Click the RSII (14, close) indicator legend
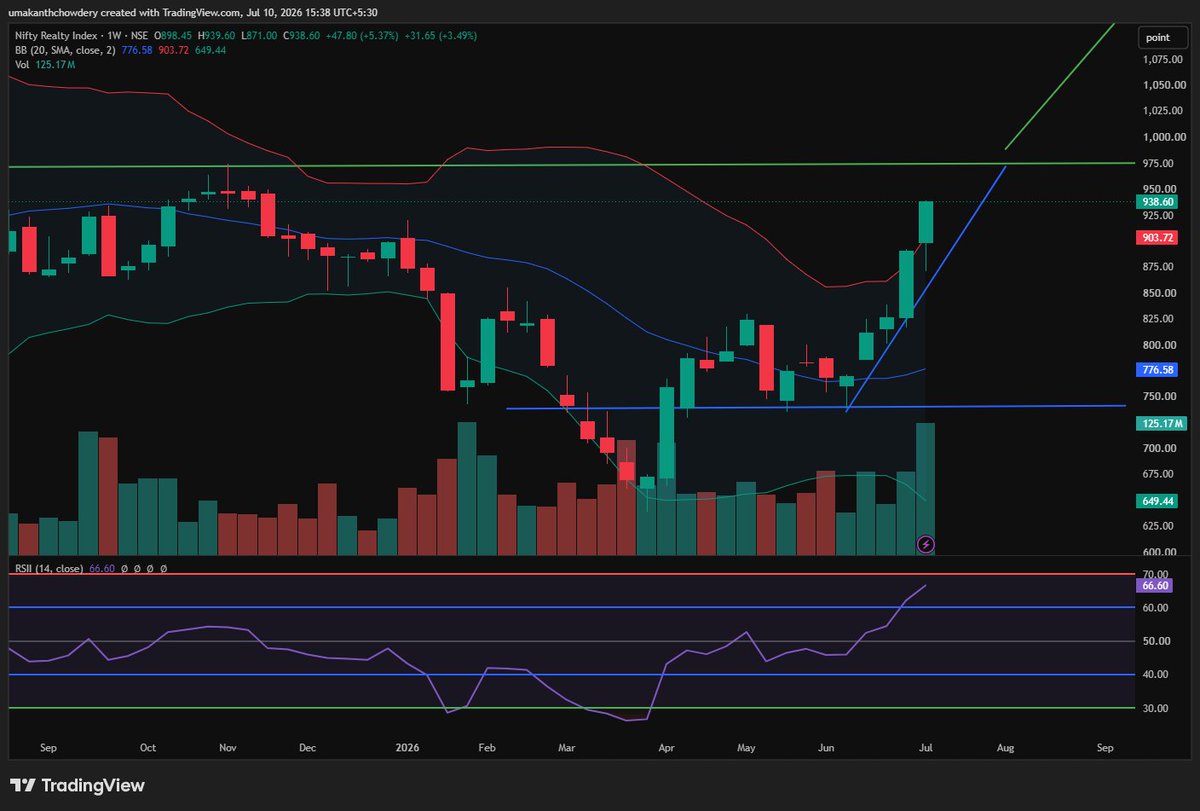 coord(51,568)
